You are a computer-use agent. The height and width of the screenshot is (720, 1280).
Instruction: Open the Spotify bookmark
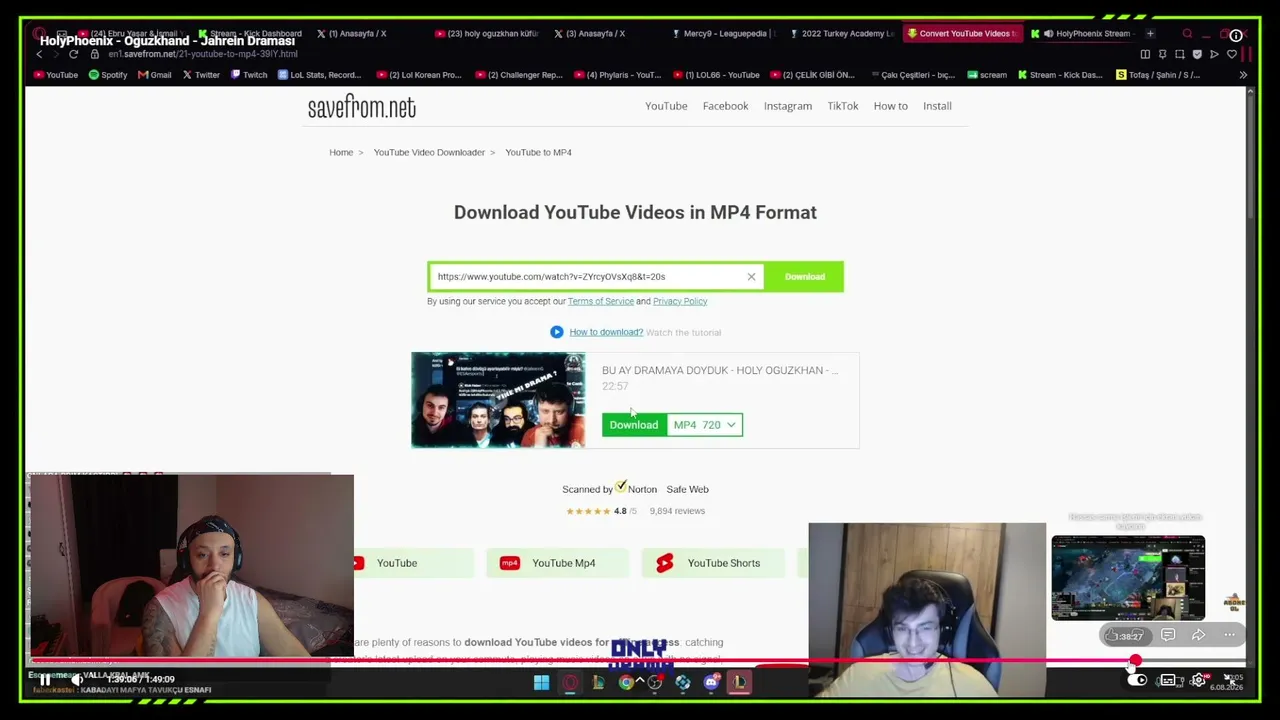(x=108, y=75)
